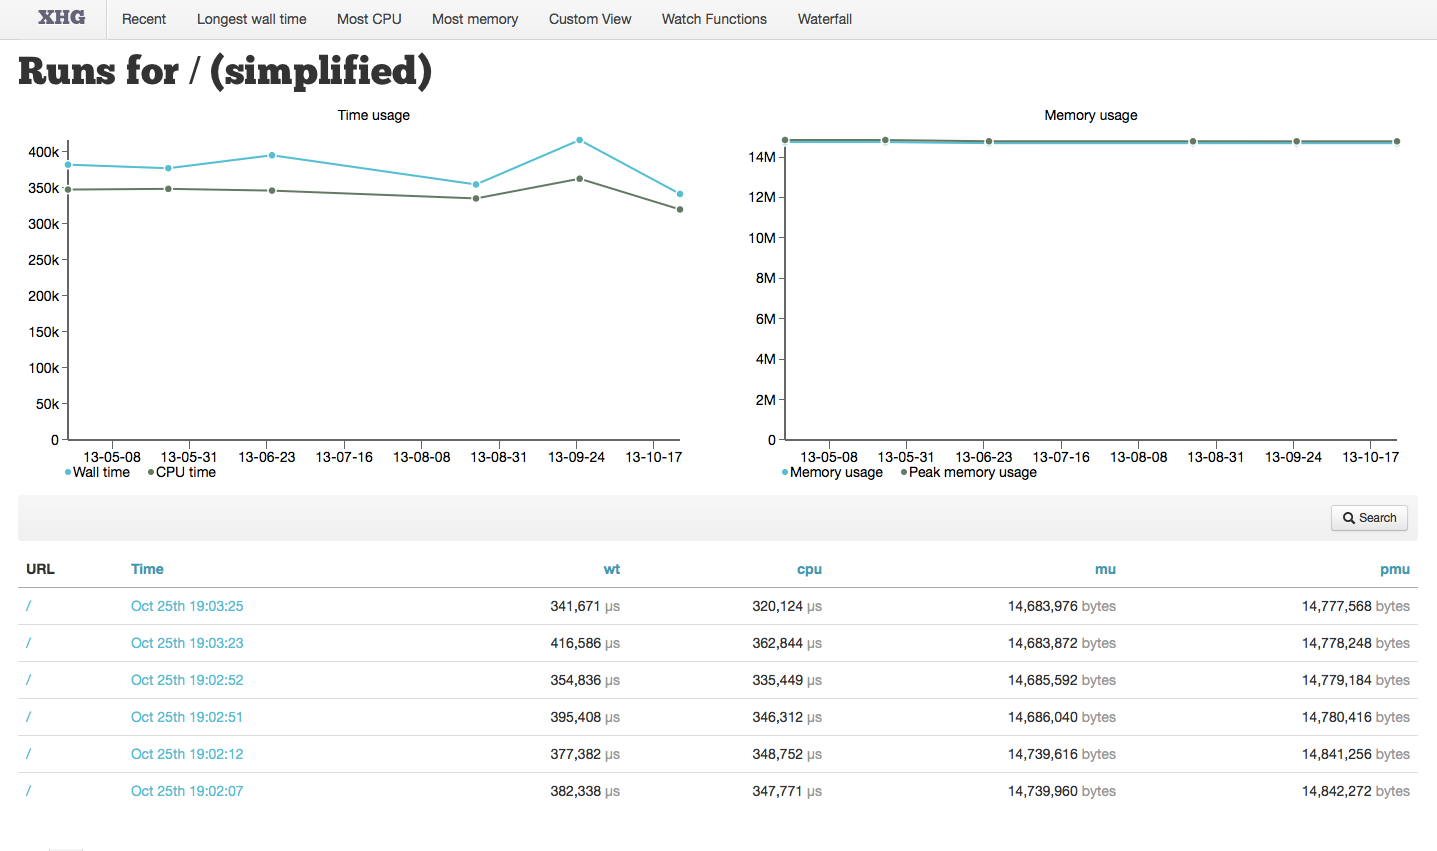Open Longest wall time view

[x=252, y=19]
